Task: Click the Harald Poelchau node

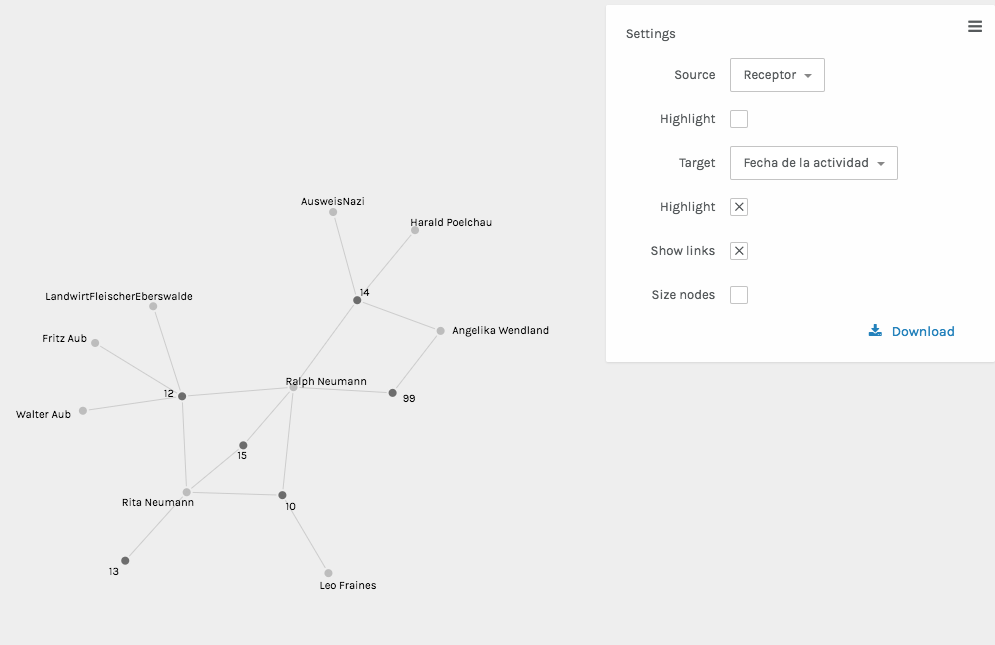Action: pyautogui.click(x=414, y=229)
